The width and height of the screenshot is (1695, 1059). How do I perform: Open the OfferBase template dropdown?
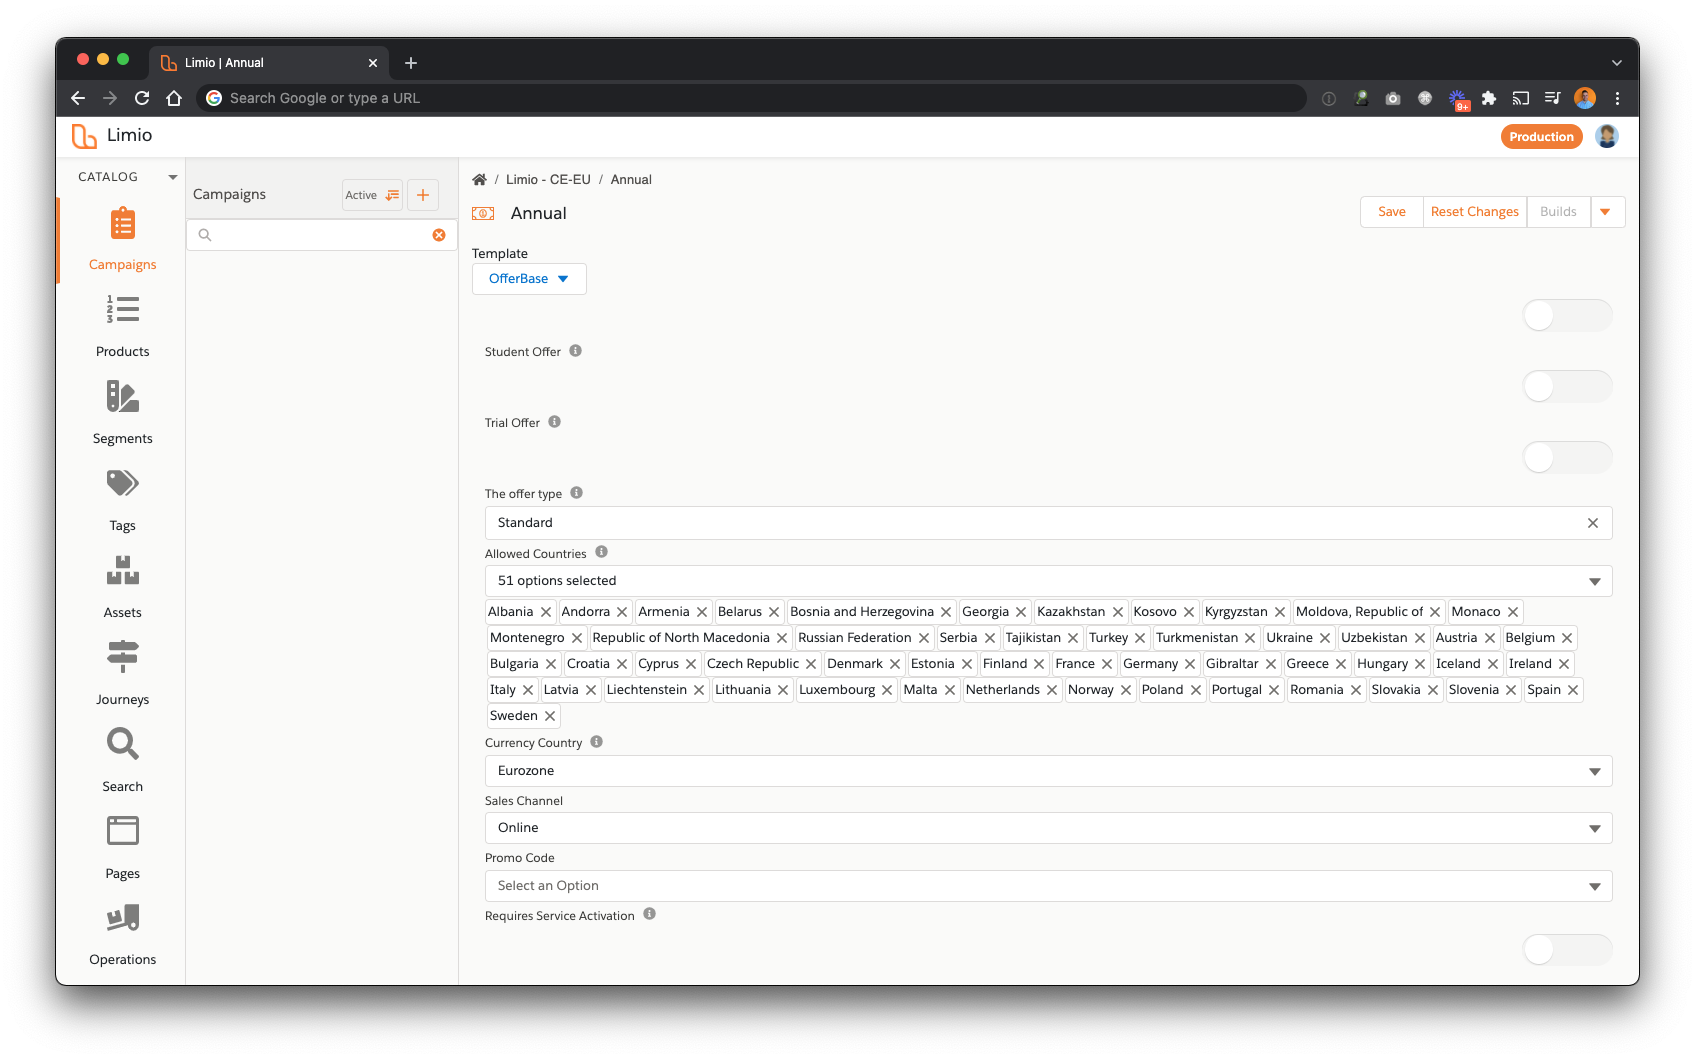[529, 279]
